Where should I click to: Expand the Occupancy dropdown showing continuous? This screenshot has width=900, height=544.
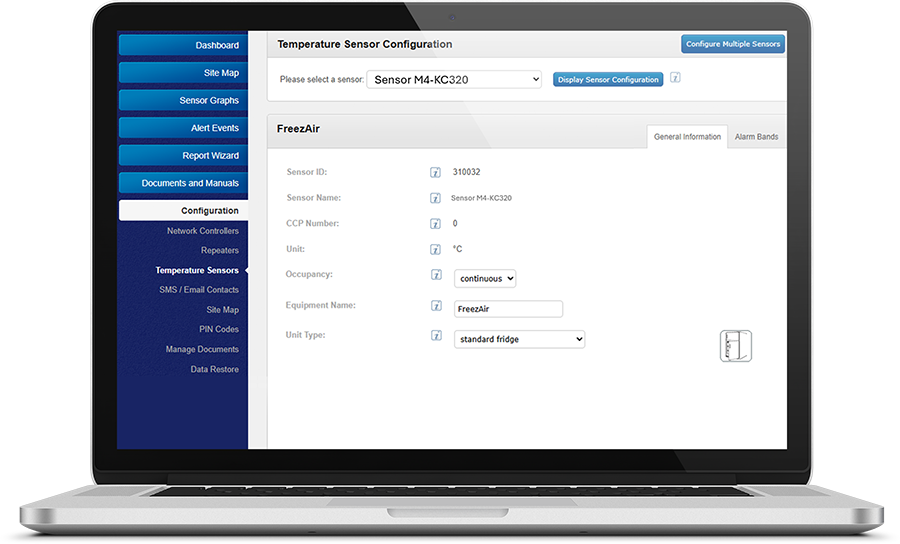(485, 278)
